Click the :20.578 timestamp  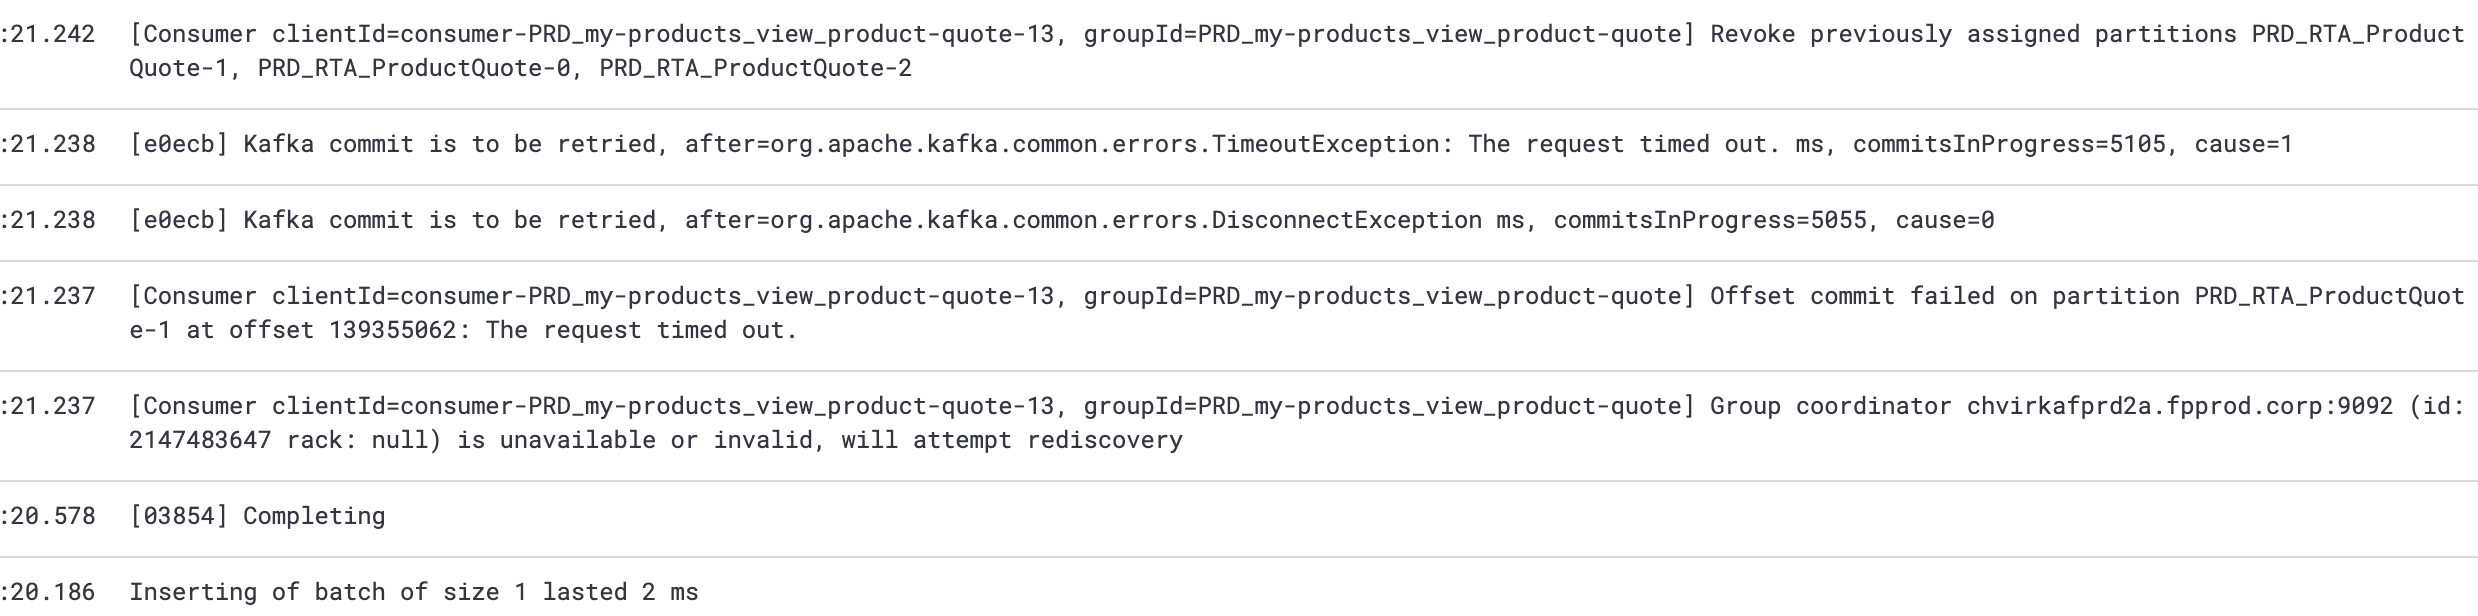click(x=48, y=517)
